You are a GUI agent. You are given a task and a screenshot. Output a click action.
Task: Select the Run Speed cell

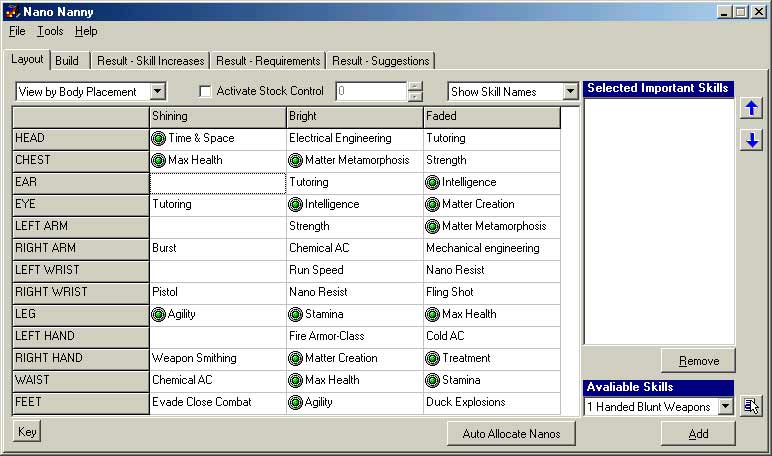354,270
